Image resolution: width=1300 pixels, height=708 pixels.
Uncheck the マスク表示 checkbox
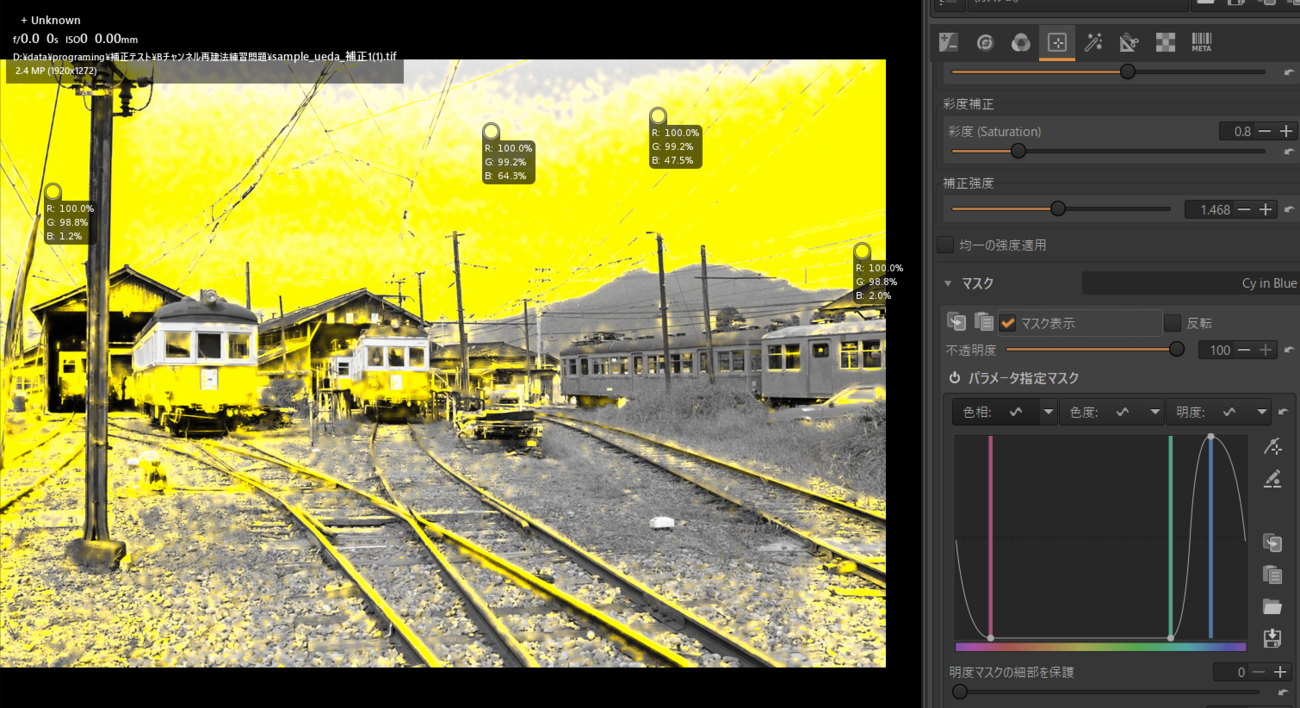[1008, 323]
